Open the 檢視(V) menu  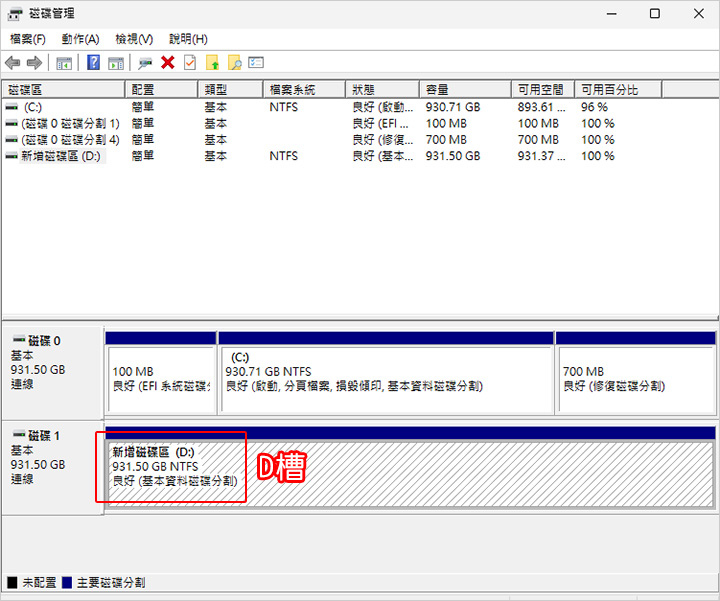click(x=134, y=39)
